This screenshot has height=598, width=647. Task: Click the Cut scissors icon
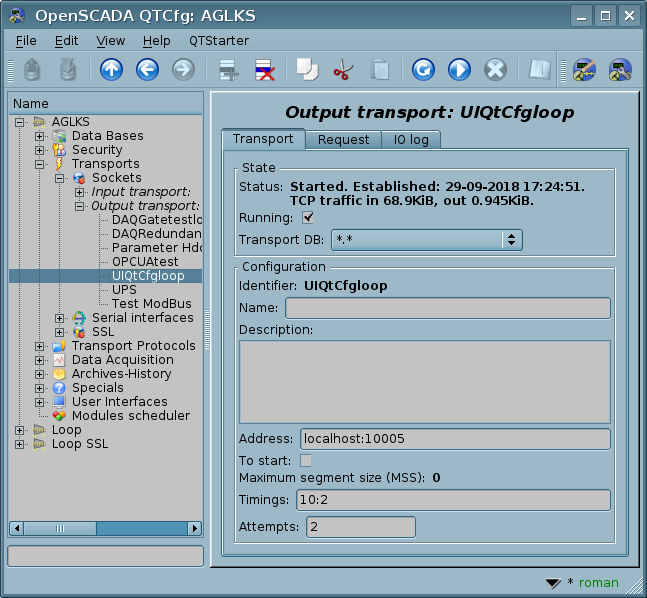point(343,69)
